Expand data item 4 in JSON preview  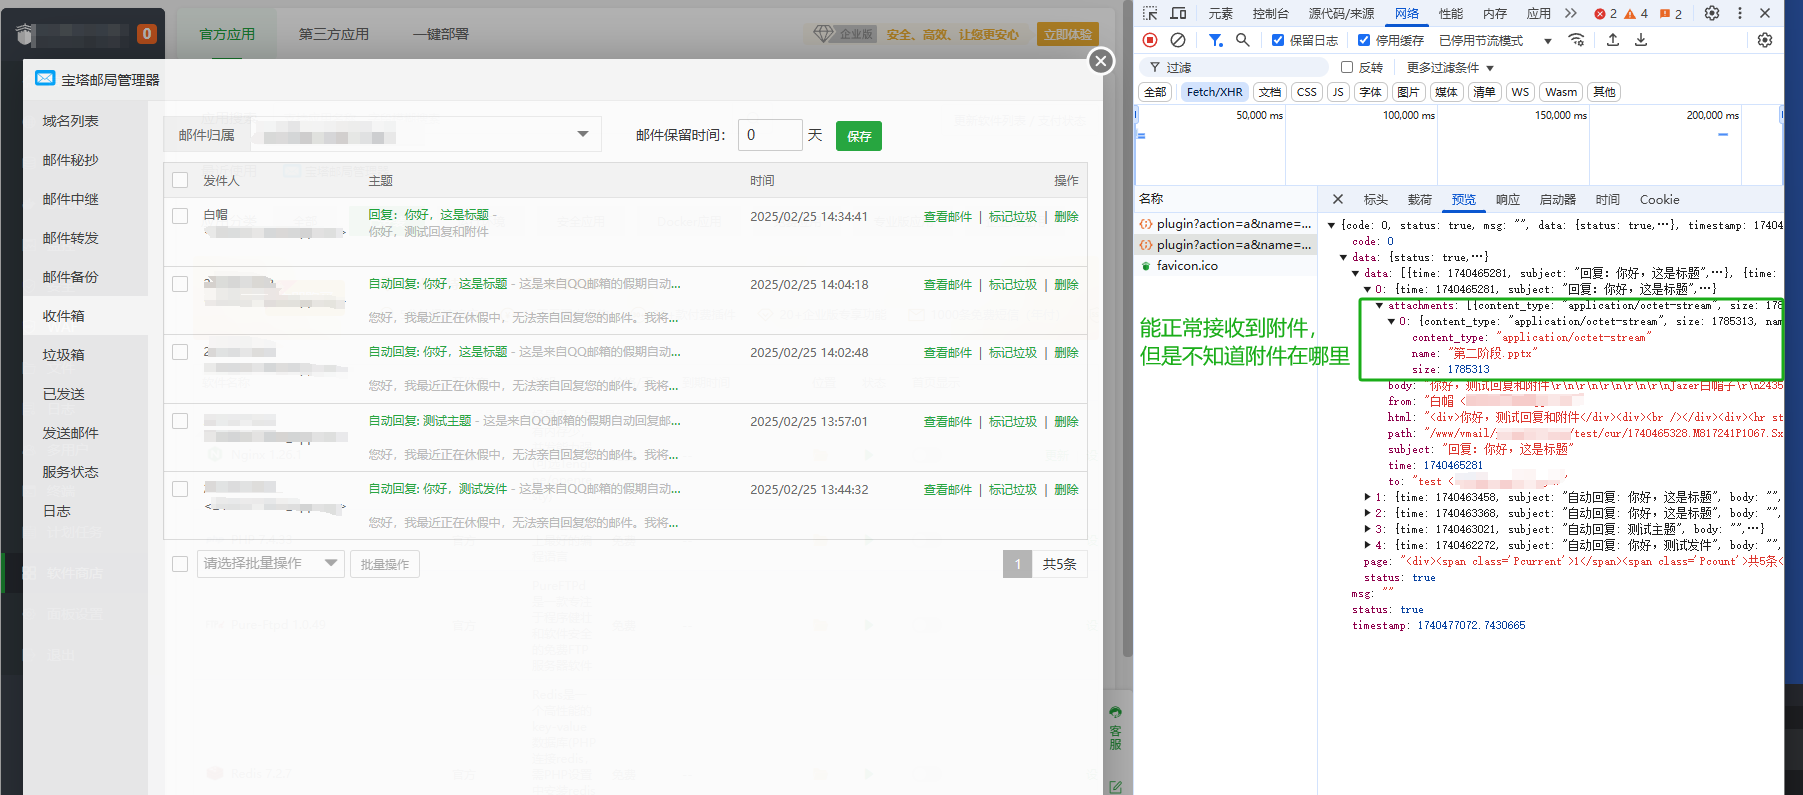[x=1368, y=545]
